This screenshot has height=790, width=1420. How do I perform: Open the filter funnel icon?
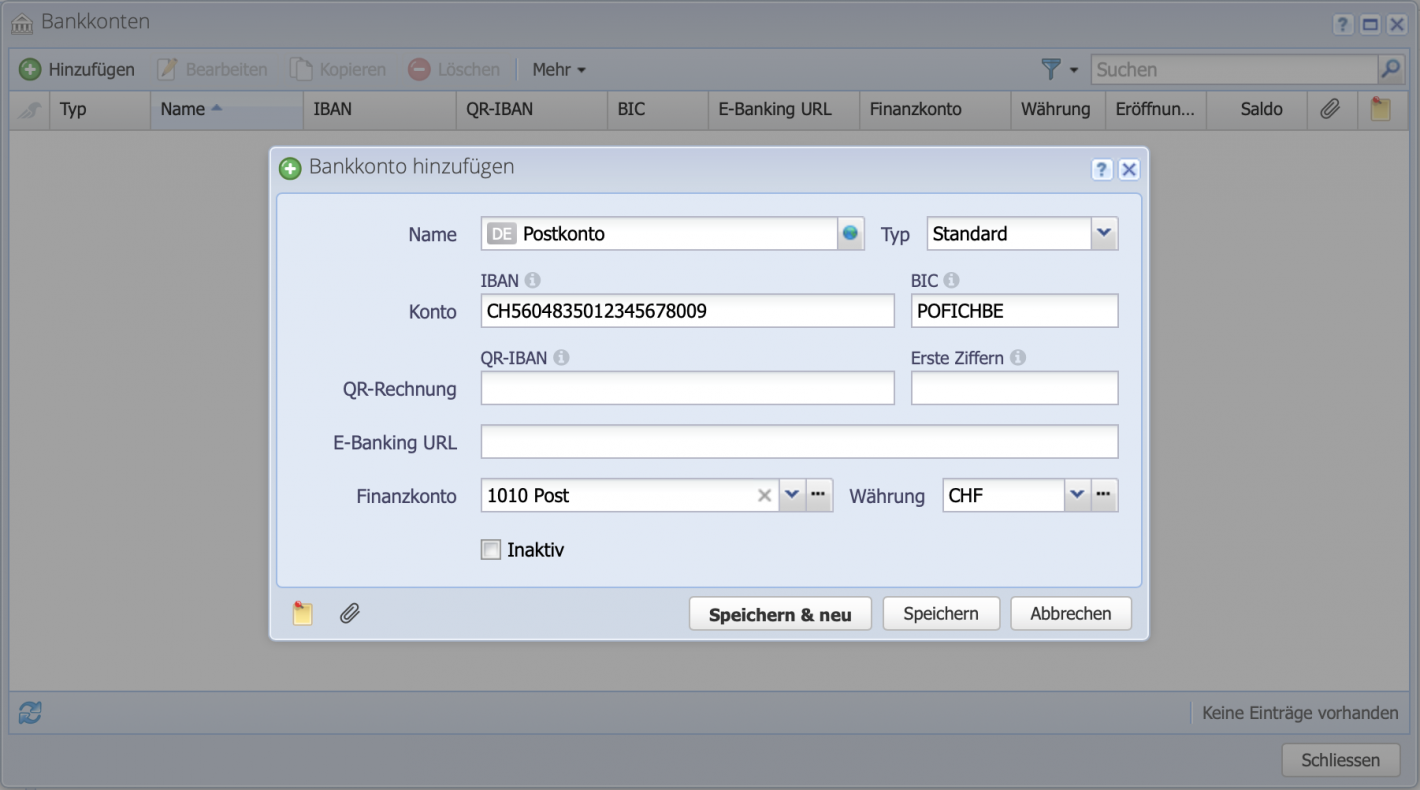[x=1052, y=69]
